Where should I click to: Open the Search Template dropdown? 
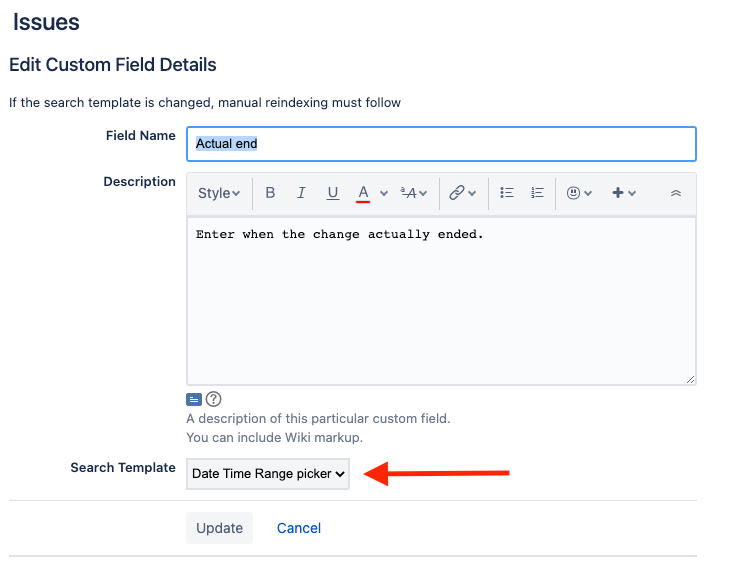(268, 474)
